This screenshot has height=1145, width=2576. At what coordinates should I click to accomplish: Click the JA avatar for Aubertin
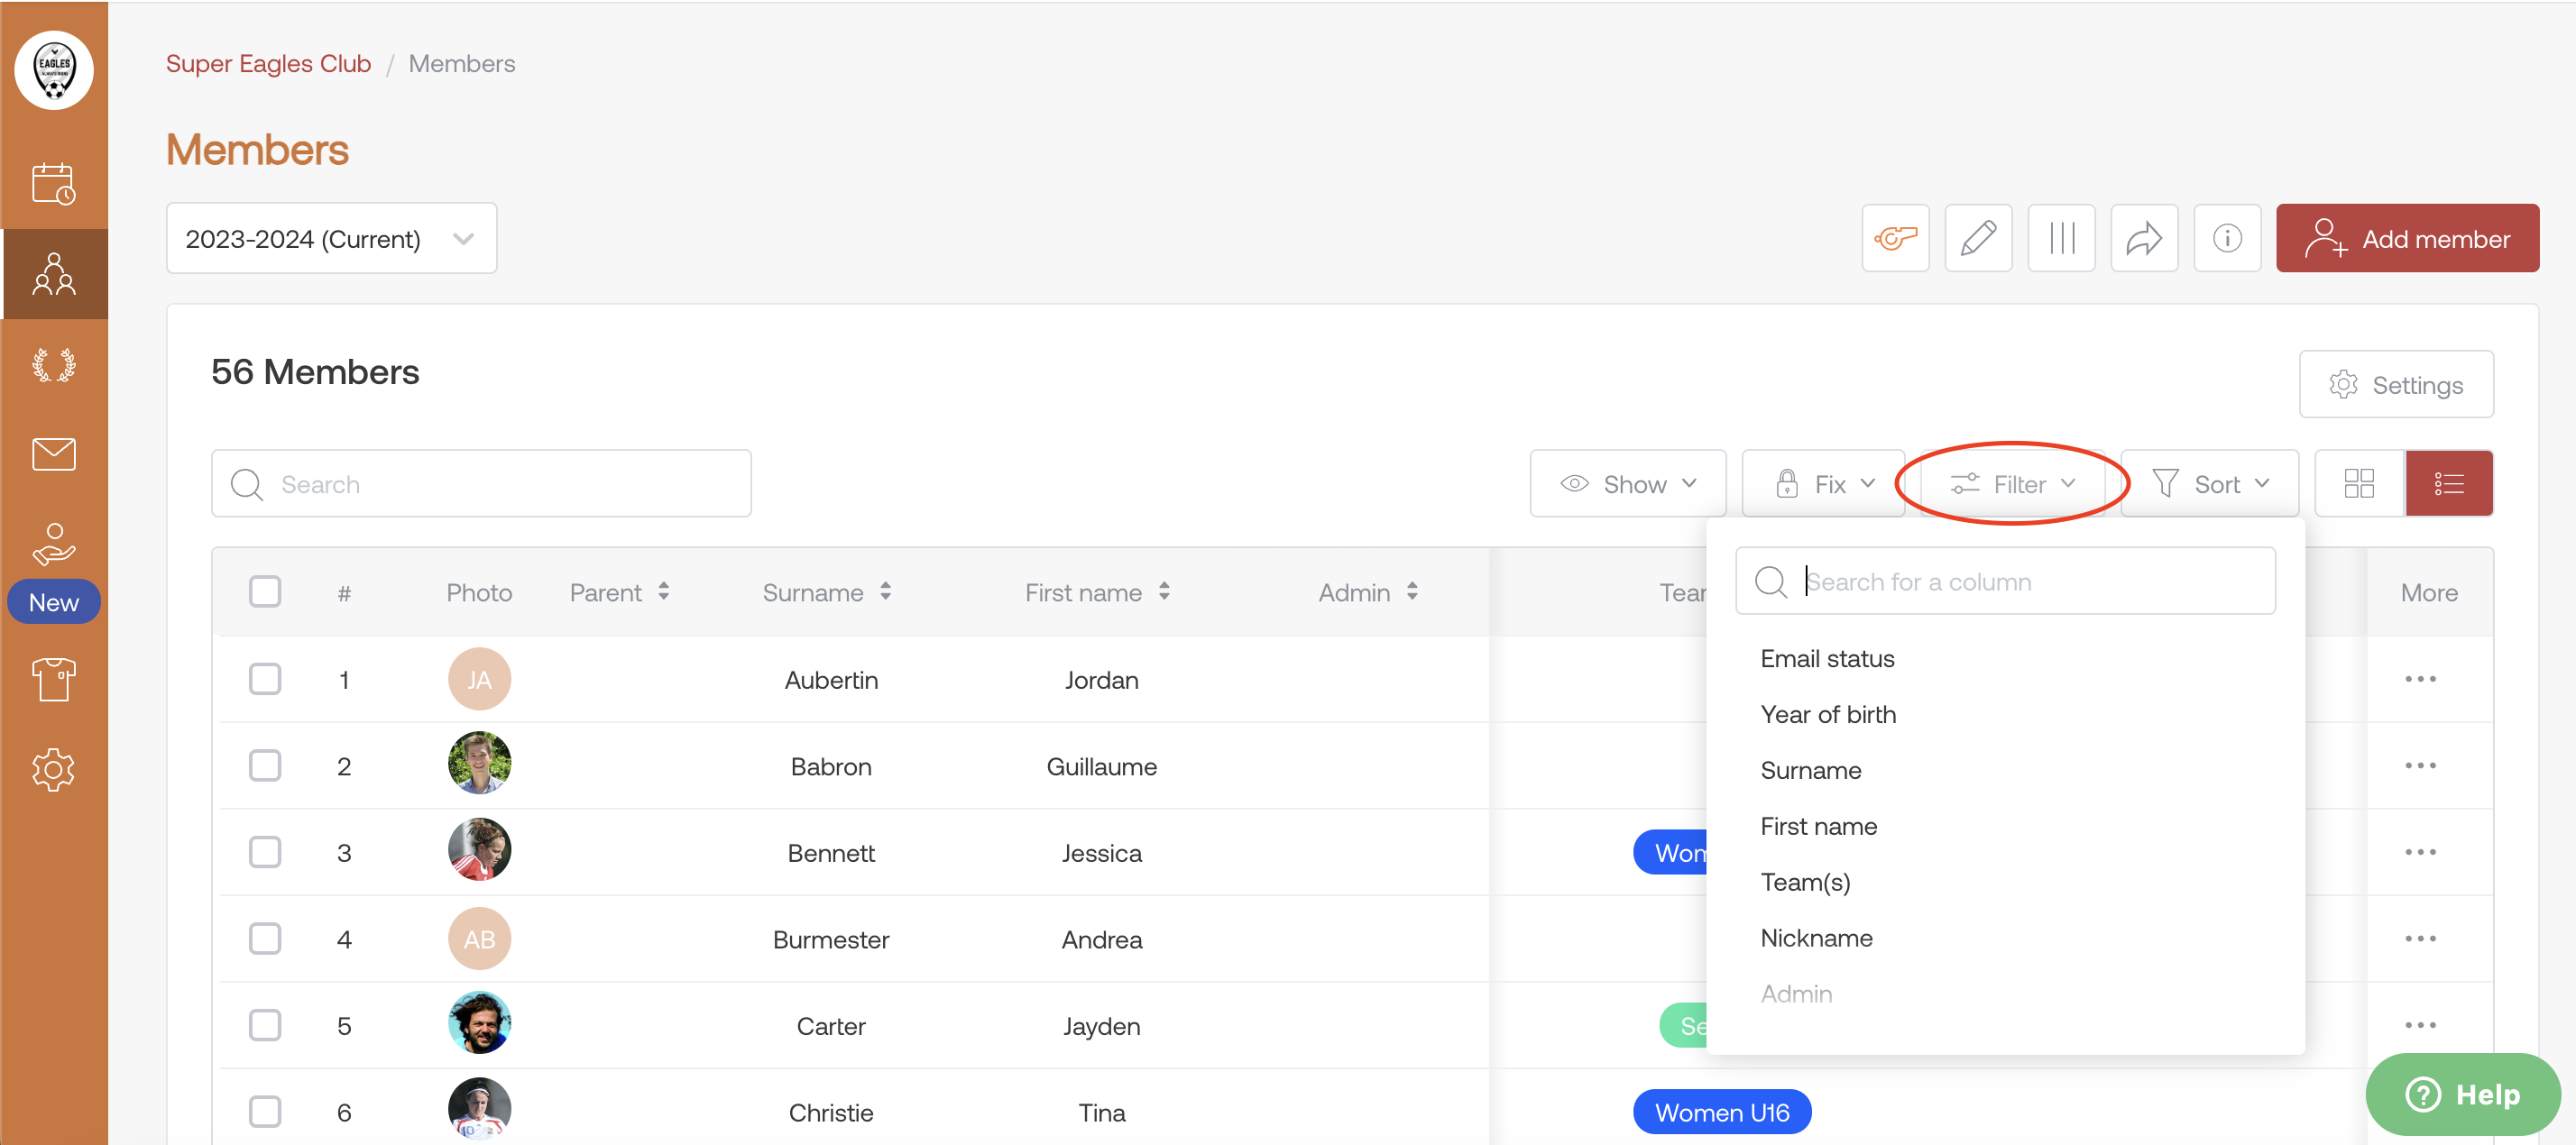[x=479, y=679]
